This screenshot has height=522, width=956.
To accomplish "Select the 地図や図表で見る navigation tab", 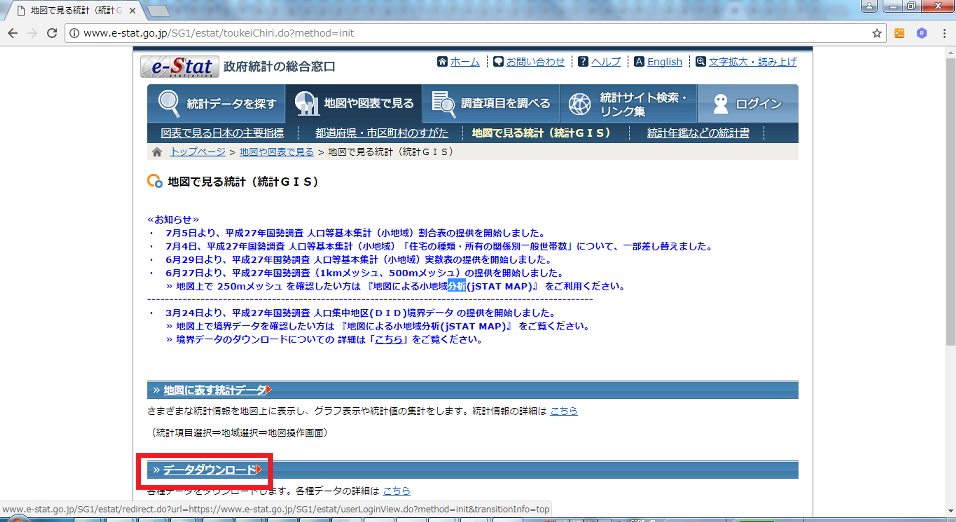I will (x=352, y=103).
